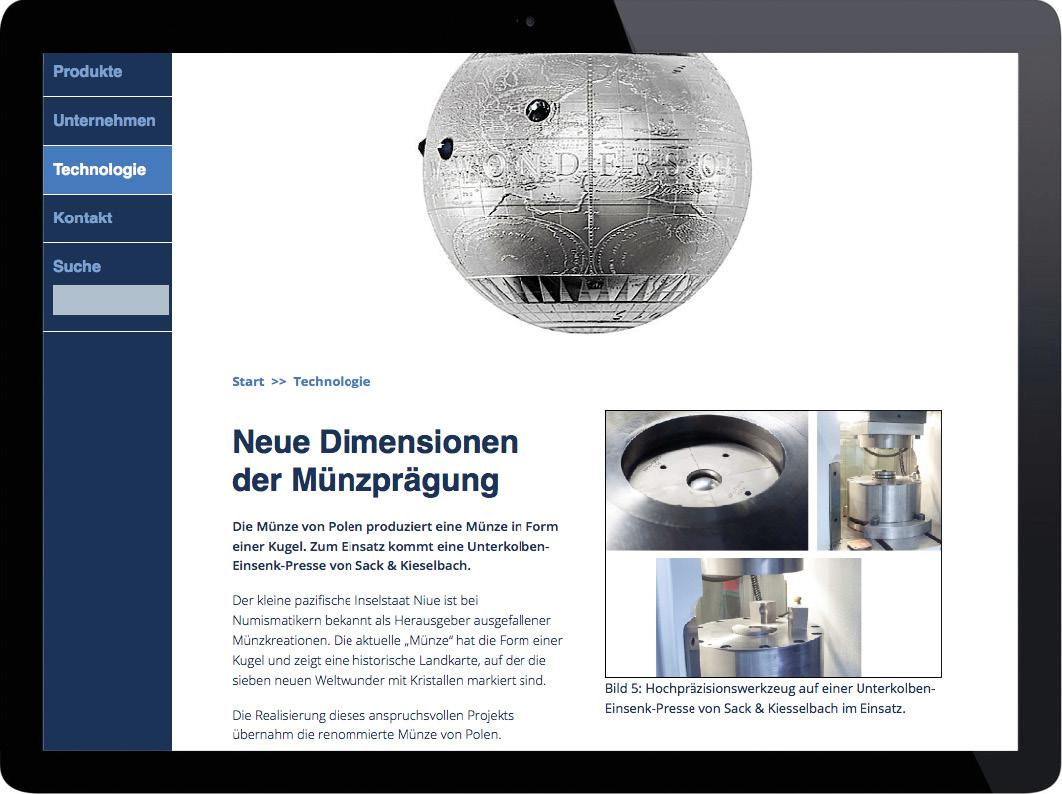Click inside the search input box

pyautogui.click(x=110, y=299)
